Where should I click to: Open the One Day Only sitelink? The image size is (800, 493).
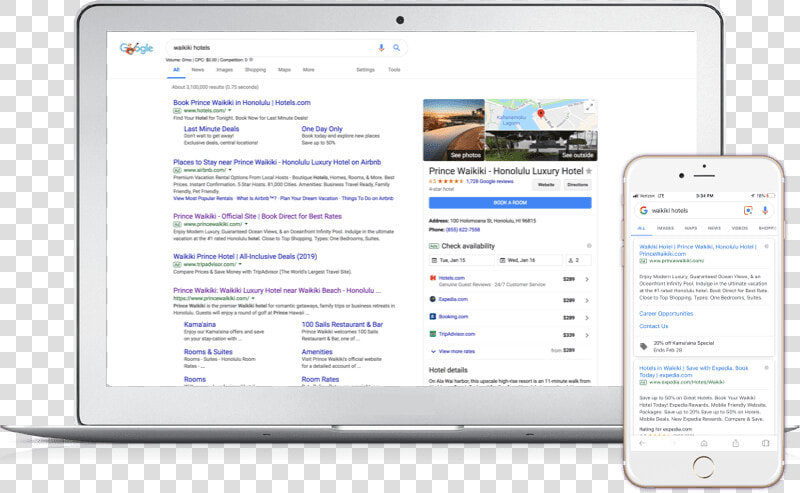coord(322,129)
